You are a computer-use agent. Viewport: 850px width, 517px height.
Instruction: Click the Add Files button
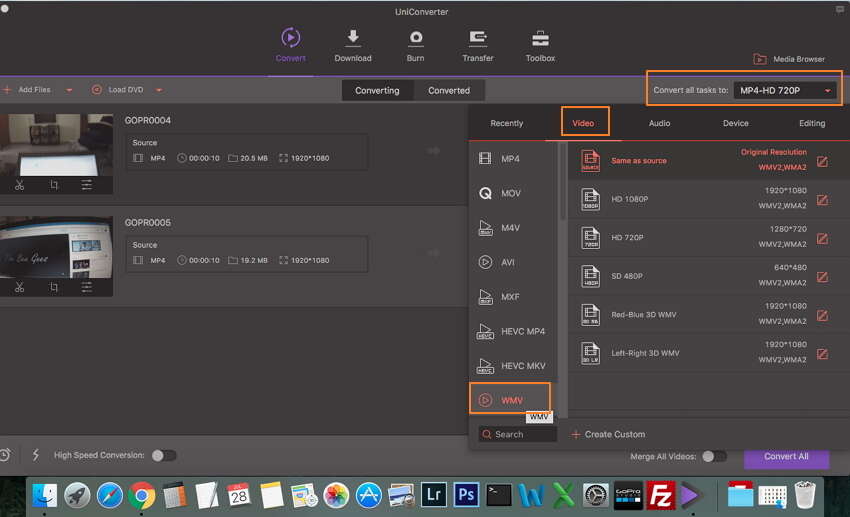(27, 90)
